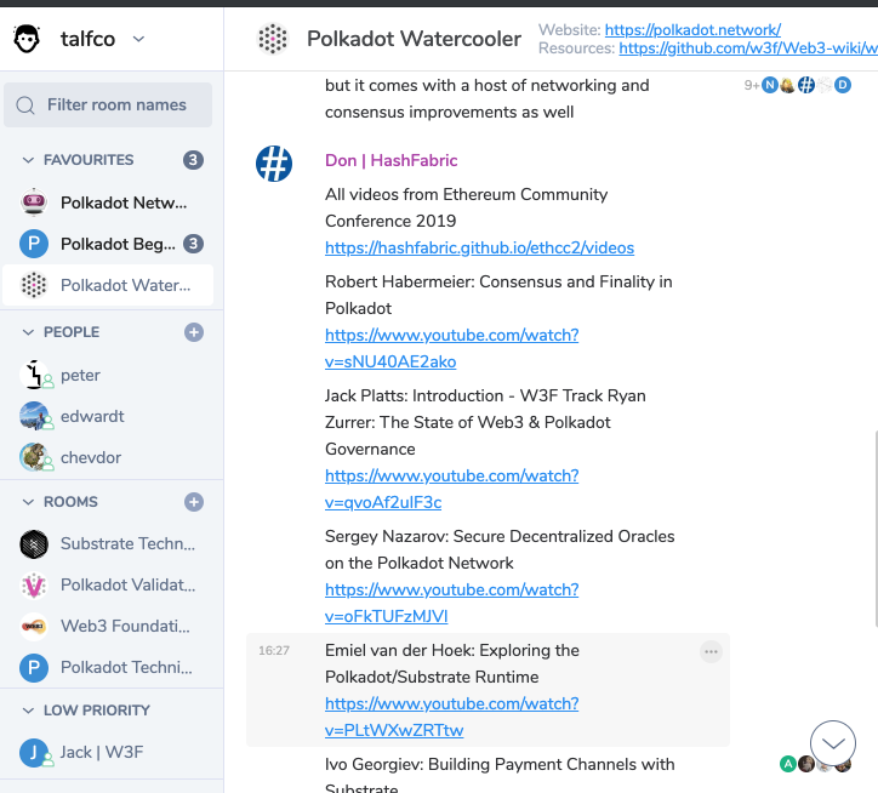878x793 pixels.
Task: Open the talfco account dropdown menu
Action: 139,39
